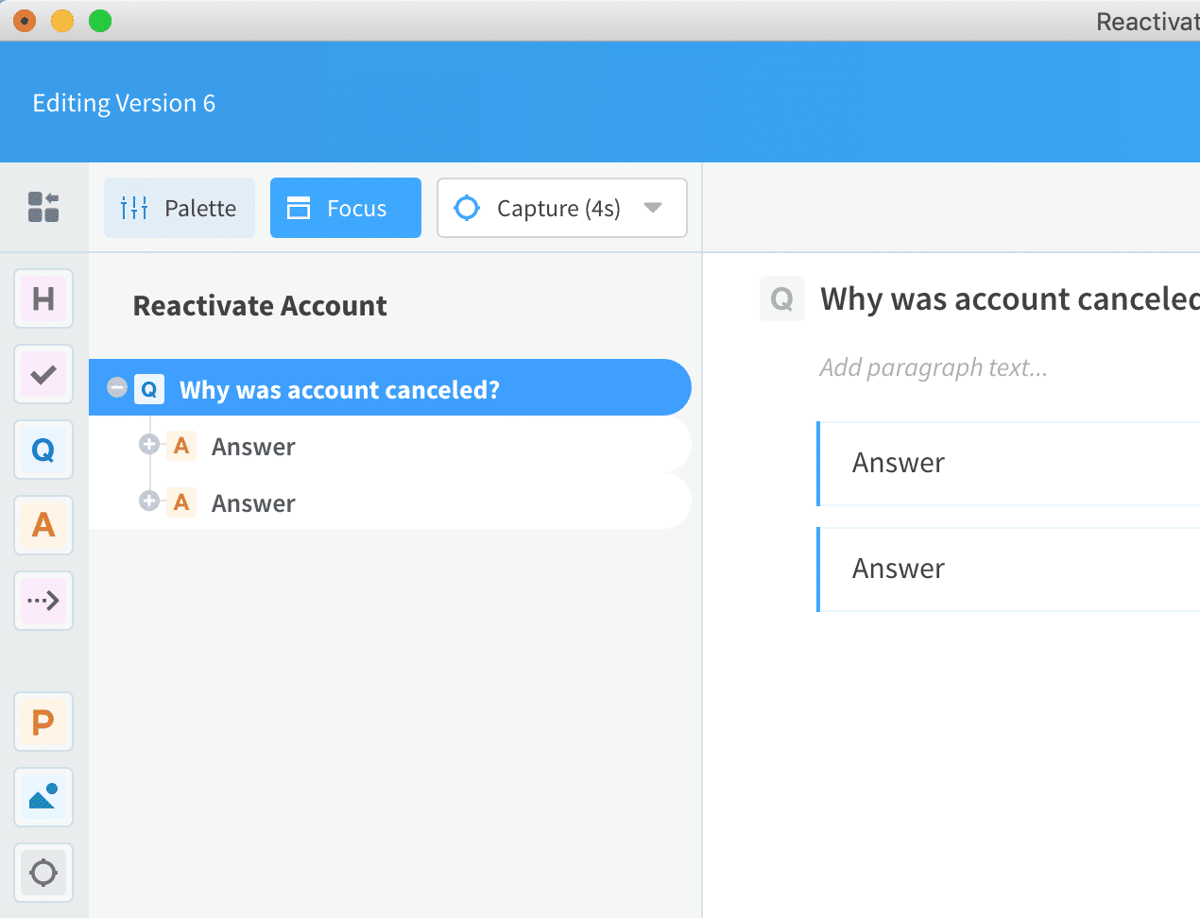Collapse the 'Why was account canceled?' node
This screenshot has height=918, width=1200.
pyautogui.click(x=119, y=387)
